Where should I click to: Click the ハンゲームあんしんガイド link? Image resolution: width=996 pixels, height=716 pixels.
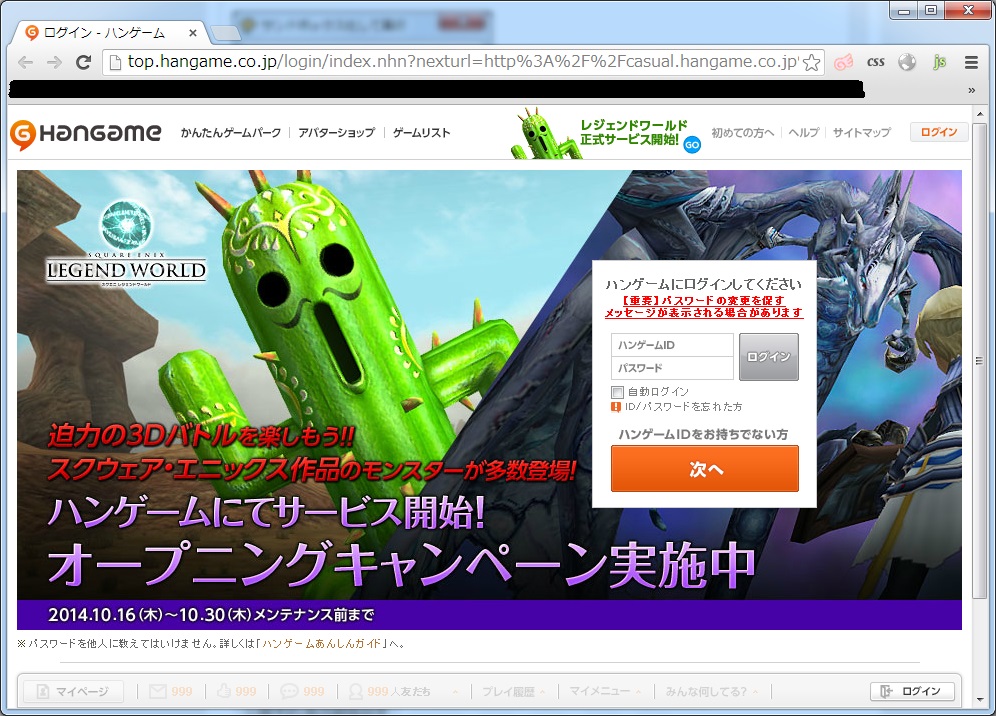point(321,644)
